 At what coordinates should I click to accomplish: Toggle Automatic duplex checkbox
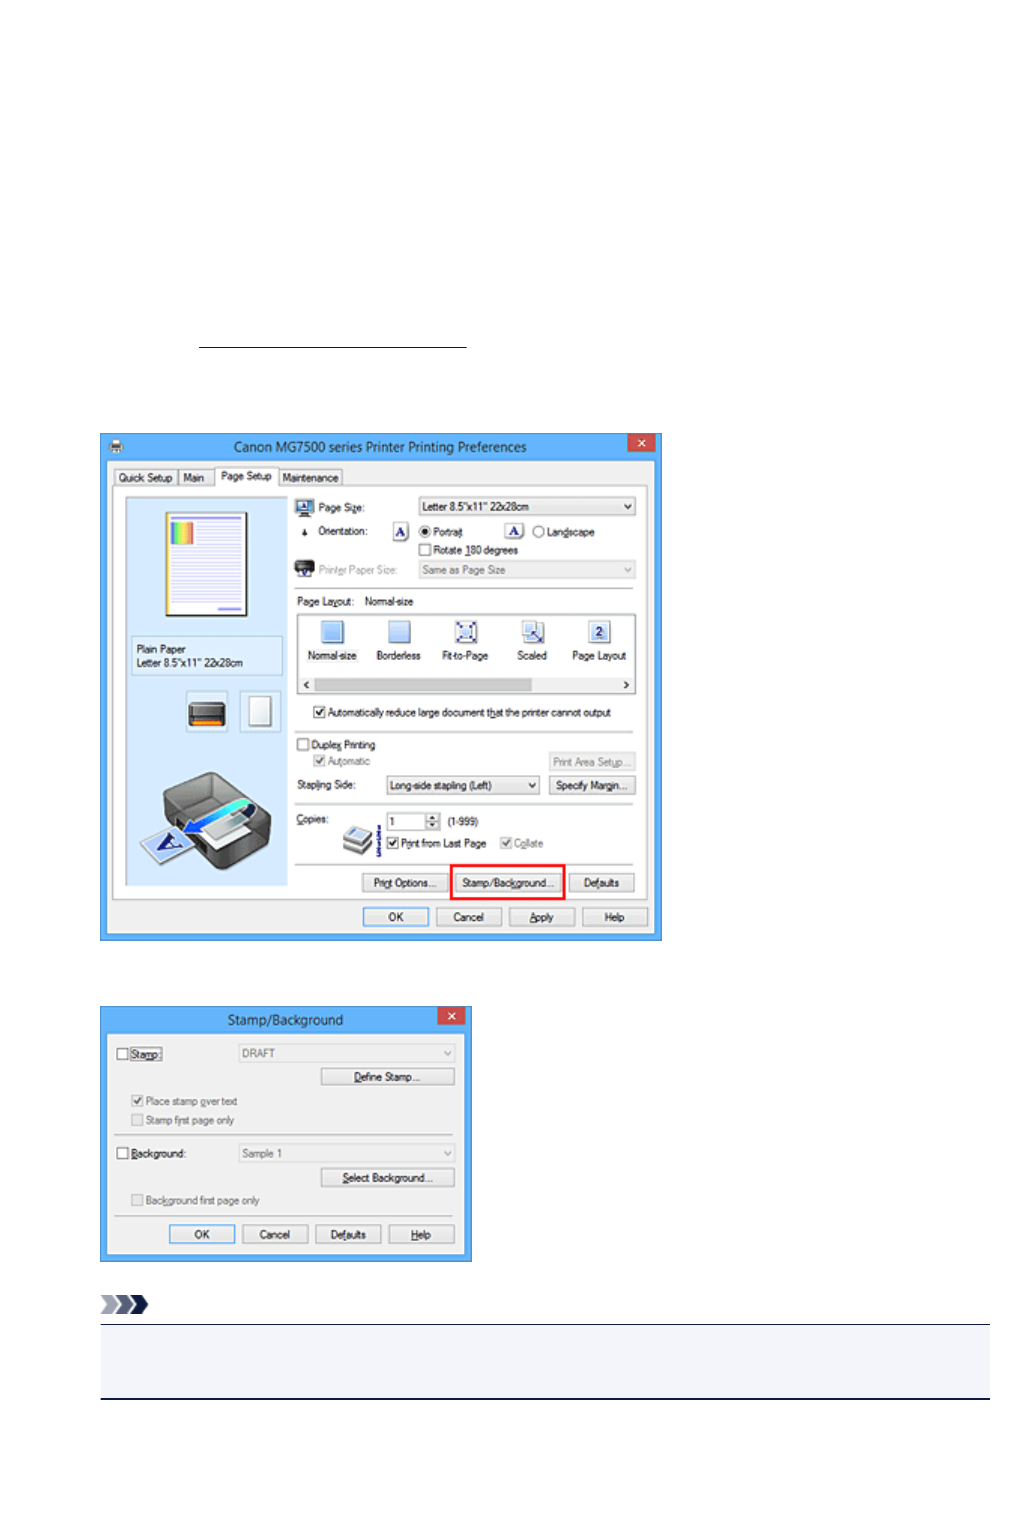point(319,761)
